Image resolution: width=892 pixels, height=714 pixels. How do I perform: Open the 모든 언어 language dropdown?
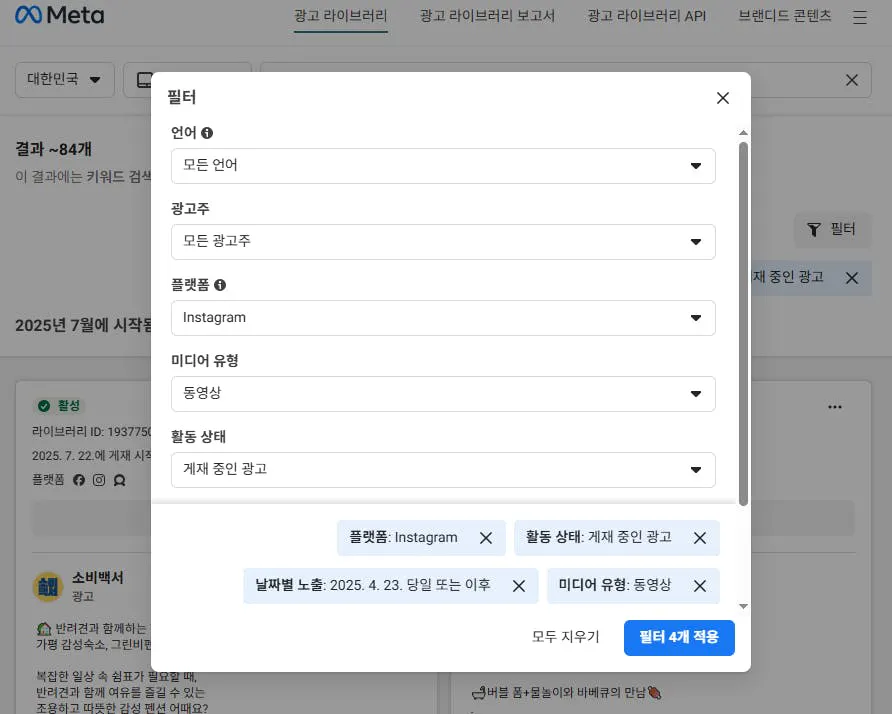point(443,166)
